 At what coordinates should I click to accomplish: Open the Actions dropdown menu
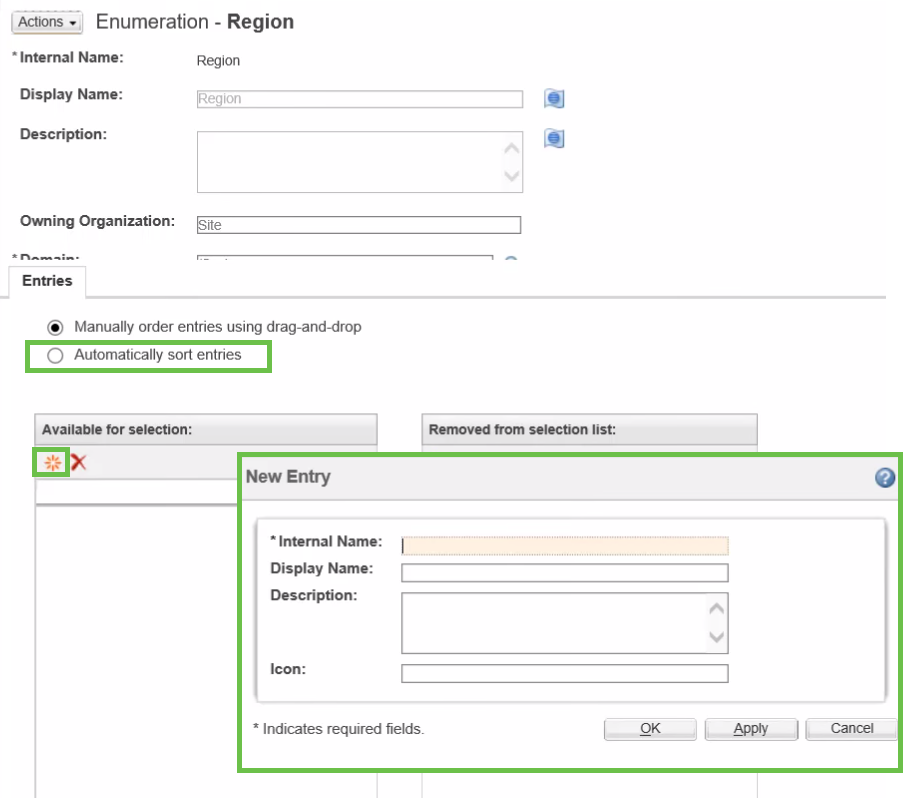click(x=47, y=22)
